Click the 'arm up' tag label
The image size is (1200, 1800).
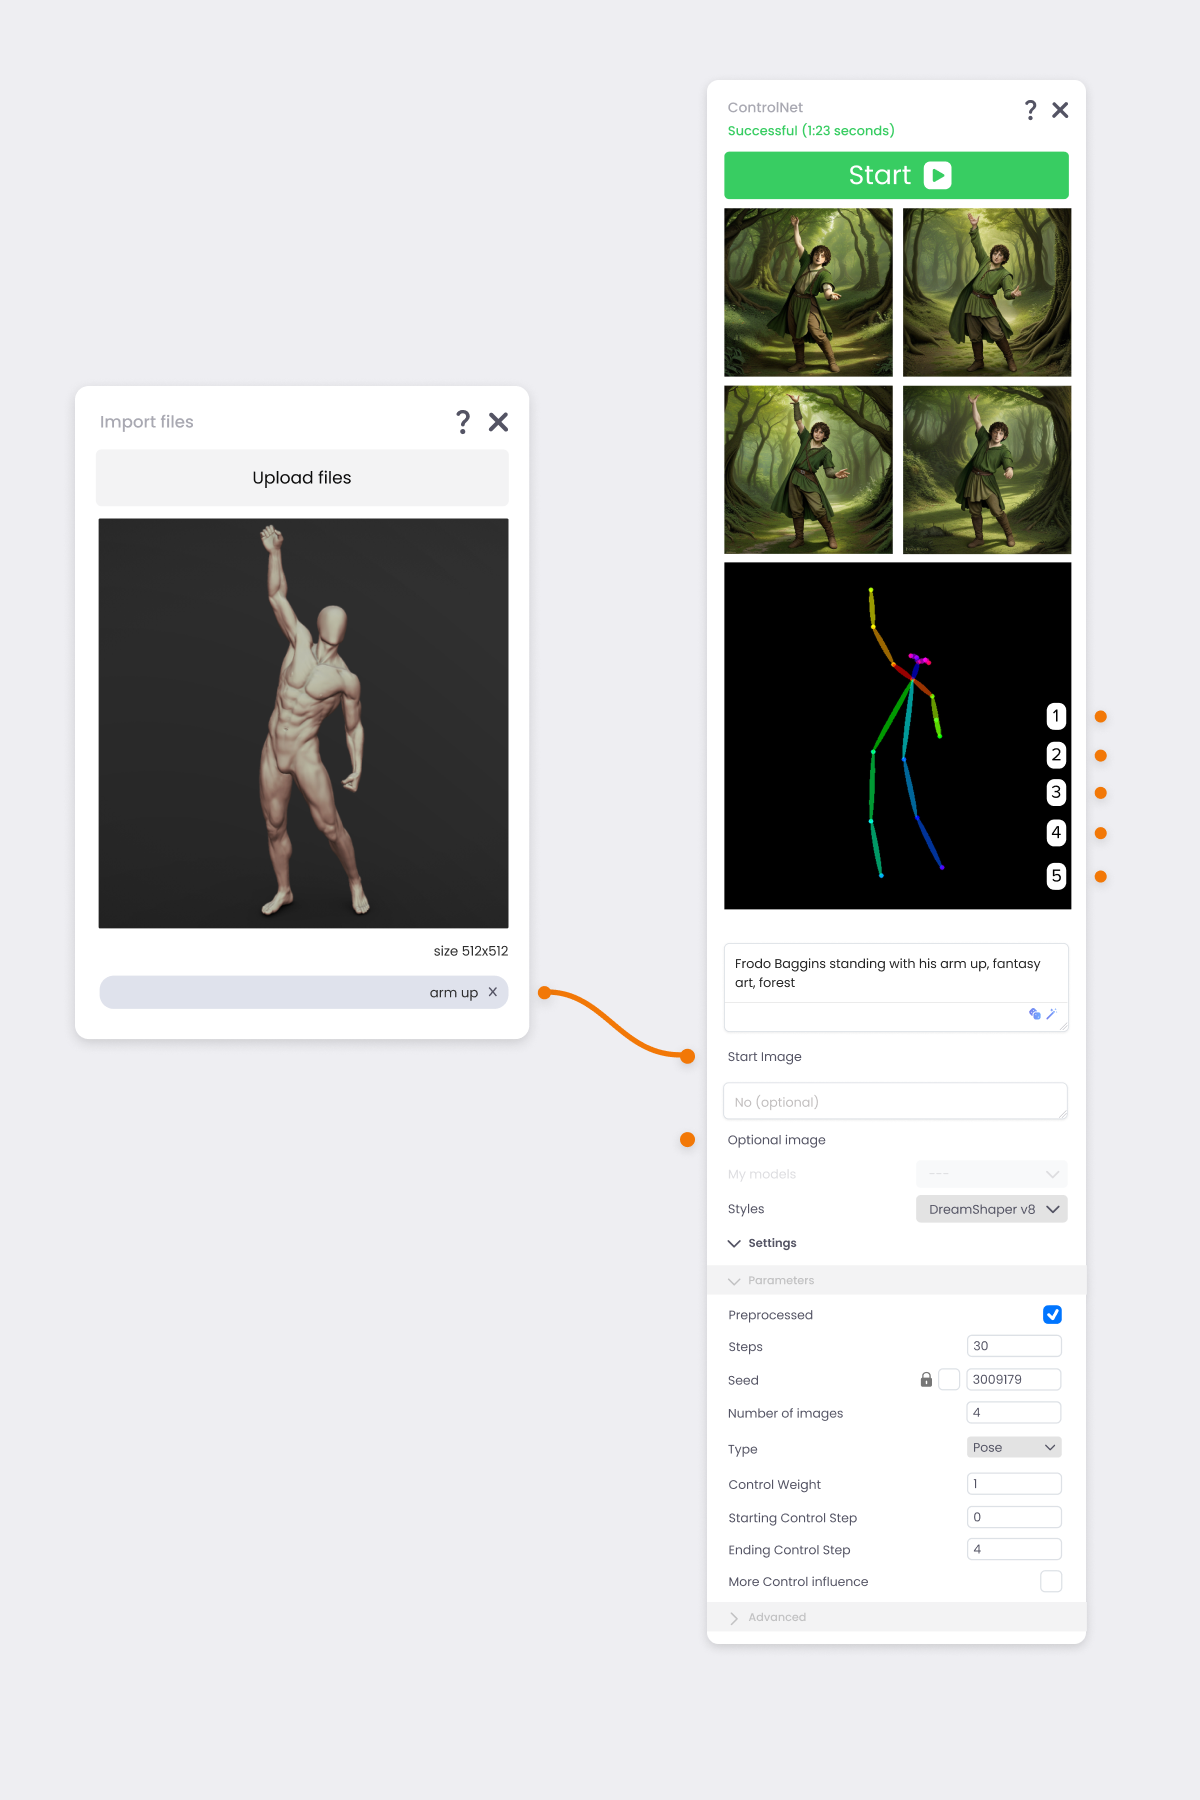coord(454,993)
